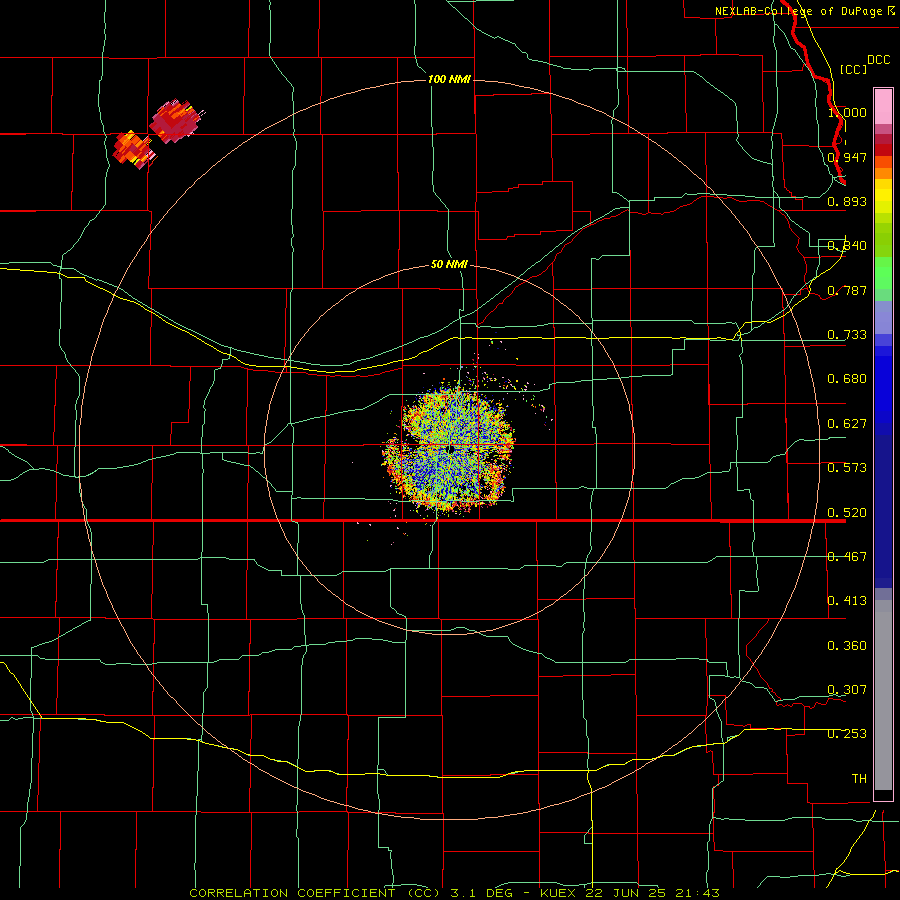Click the bright green segment of the color bar
Screen dimensions: 900x900
(883, 273)
